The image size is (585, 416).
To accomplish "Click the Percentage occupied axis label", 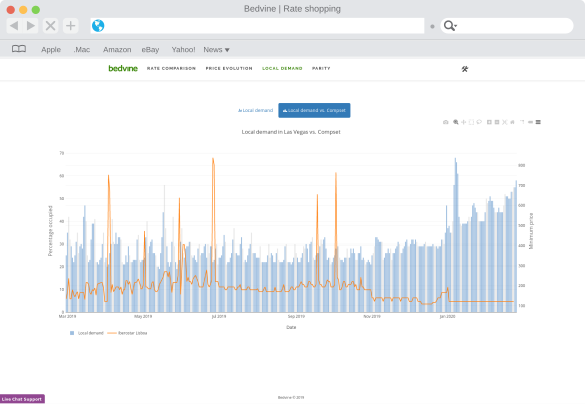I will tap(50, 231).
